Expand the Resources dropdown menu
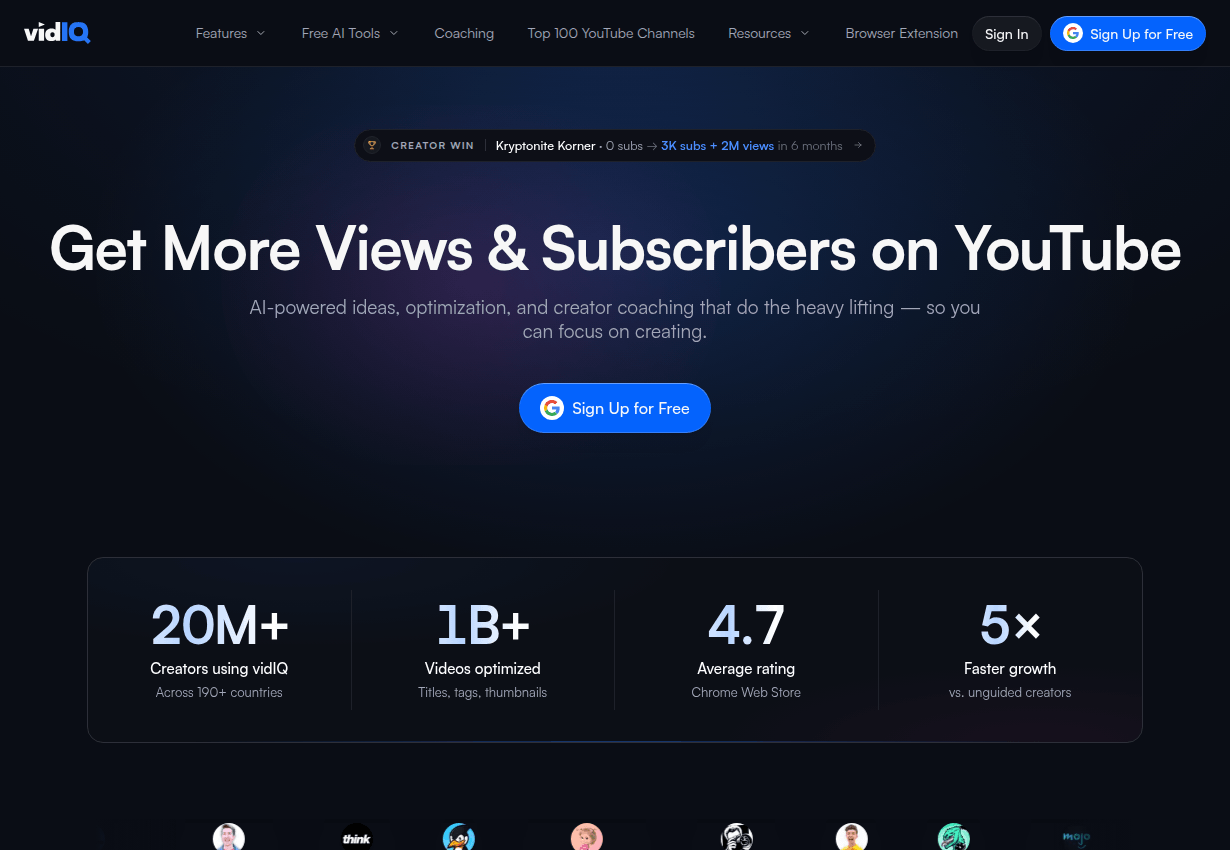 [x=769, y=33]
